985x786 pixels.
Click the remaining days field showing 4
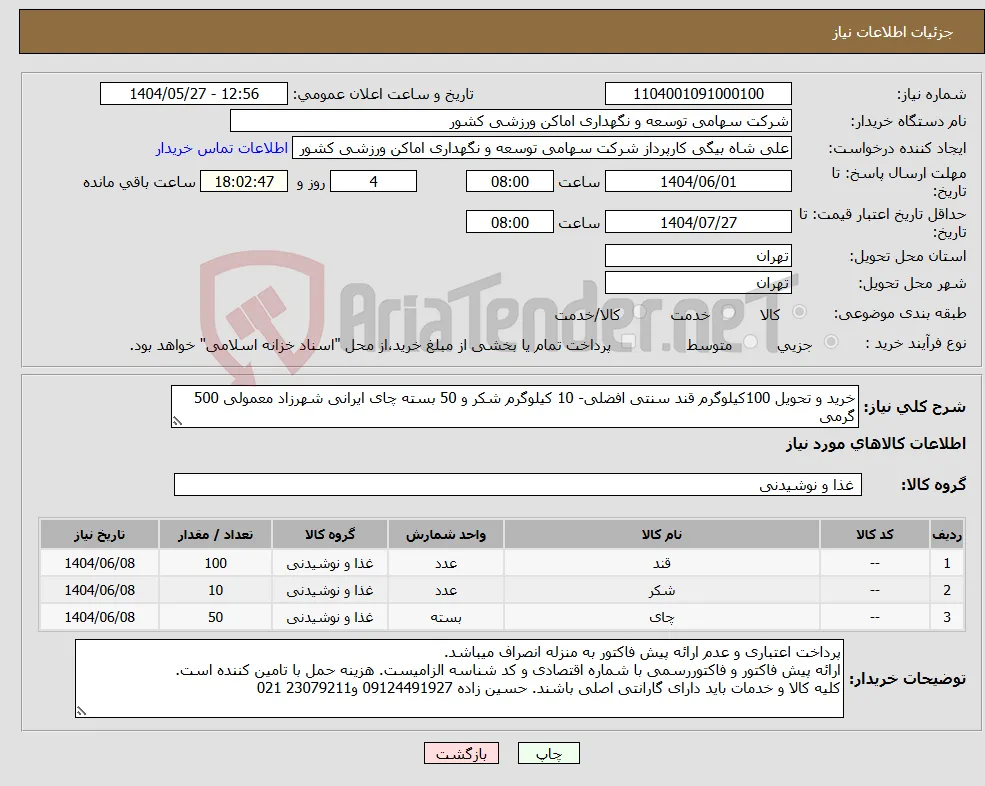pyautogui.click(x=373, y=182)
